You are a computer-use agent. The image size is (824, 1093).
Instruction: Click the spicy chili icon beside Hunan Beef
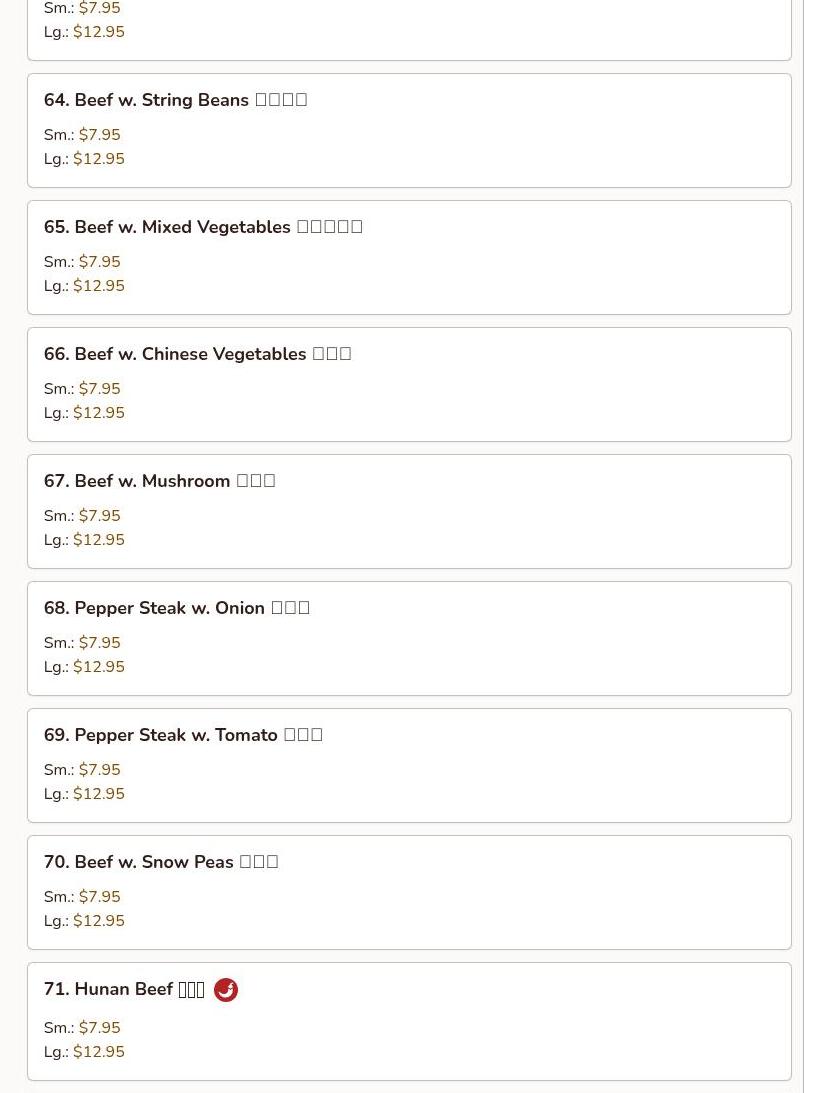tap(226, 989)
